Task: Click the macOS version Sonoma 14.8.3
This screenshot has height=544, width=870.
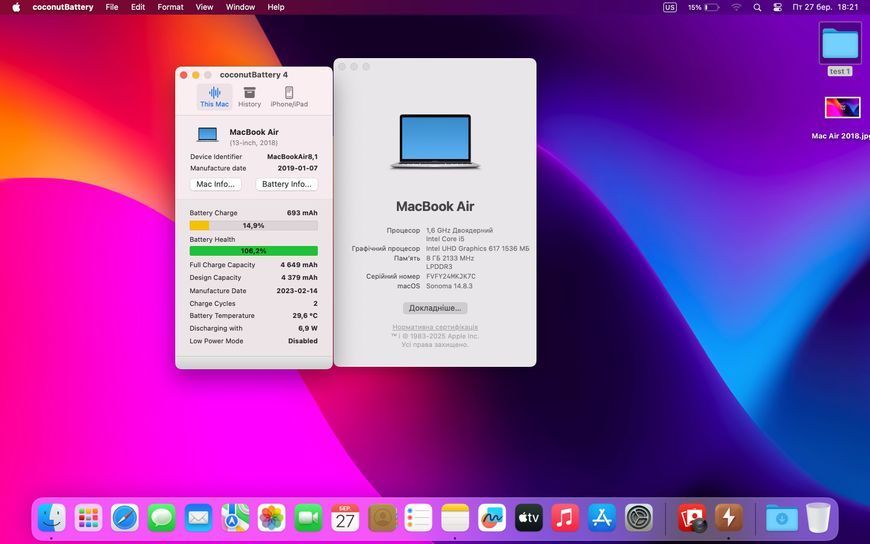Action: click(449, 286)
